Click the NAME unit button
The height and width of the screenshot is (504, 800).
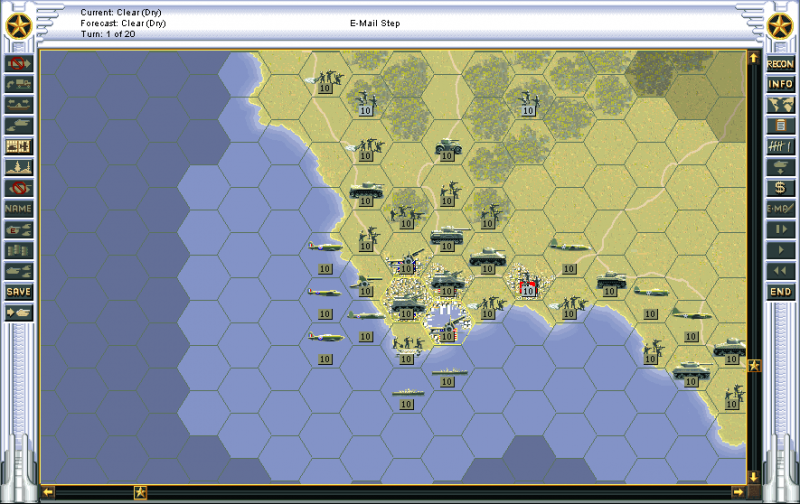pos(19,208)
